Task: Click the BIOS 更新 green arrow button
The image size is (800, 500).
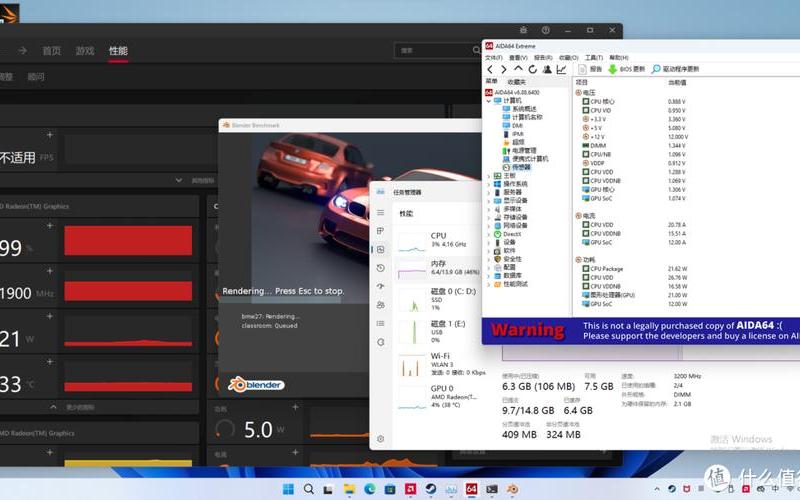Action: [627, 69]
